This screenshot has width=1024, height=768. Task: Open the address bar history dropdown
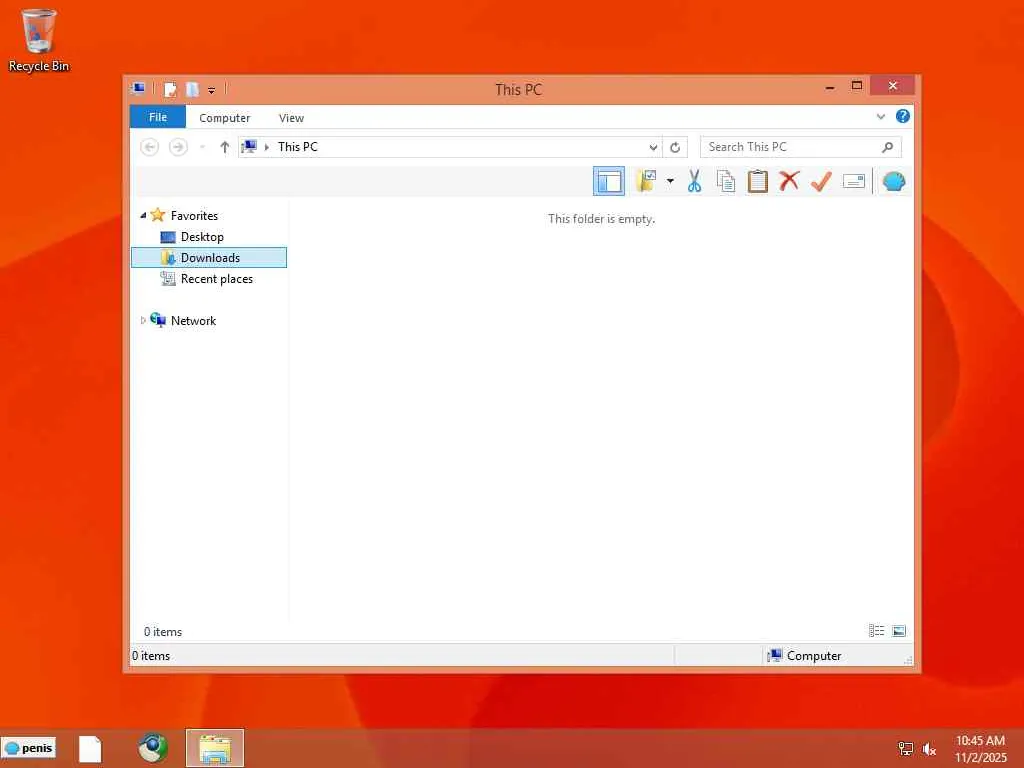[652, 147]
